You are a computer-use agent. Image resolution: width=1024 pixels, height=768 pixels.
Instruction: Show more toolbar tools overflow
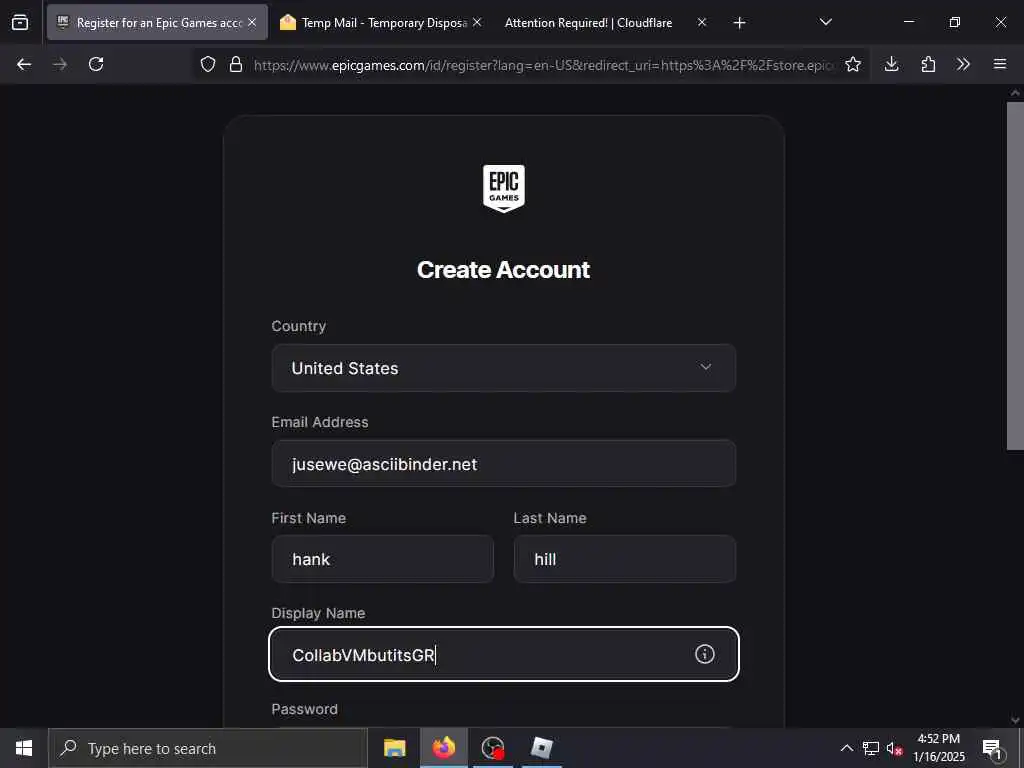coord(963,64)
